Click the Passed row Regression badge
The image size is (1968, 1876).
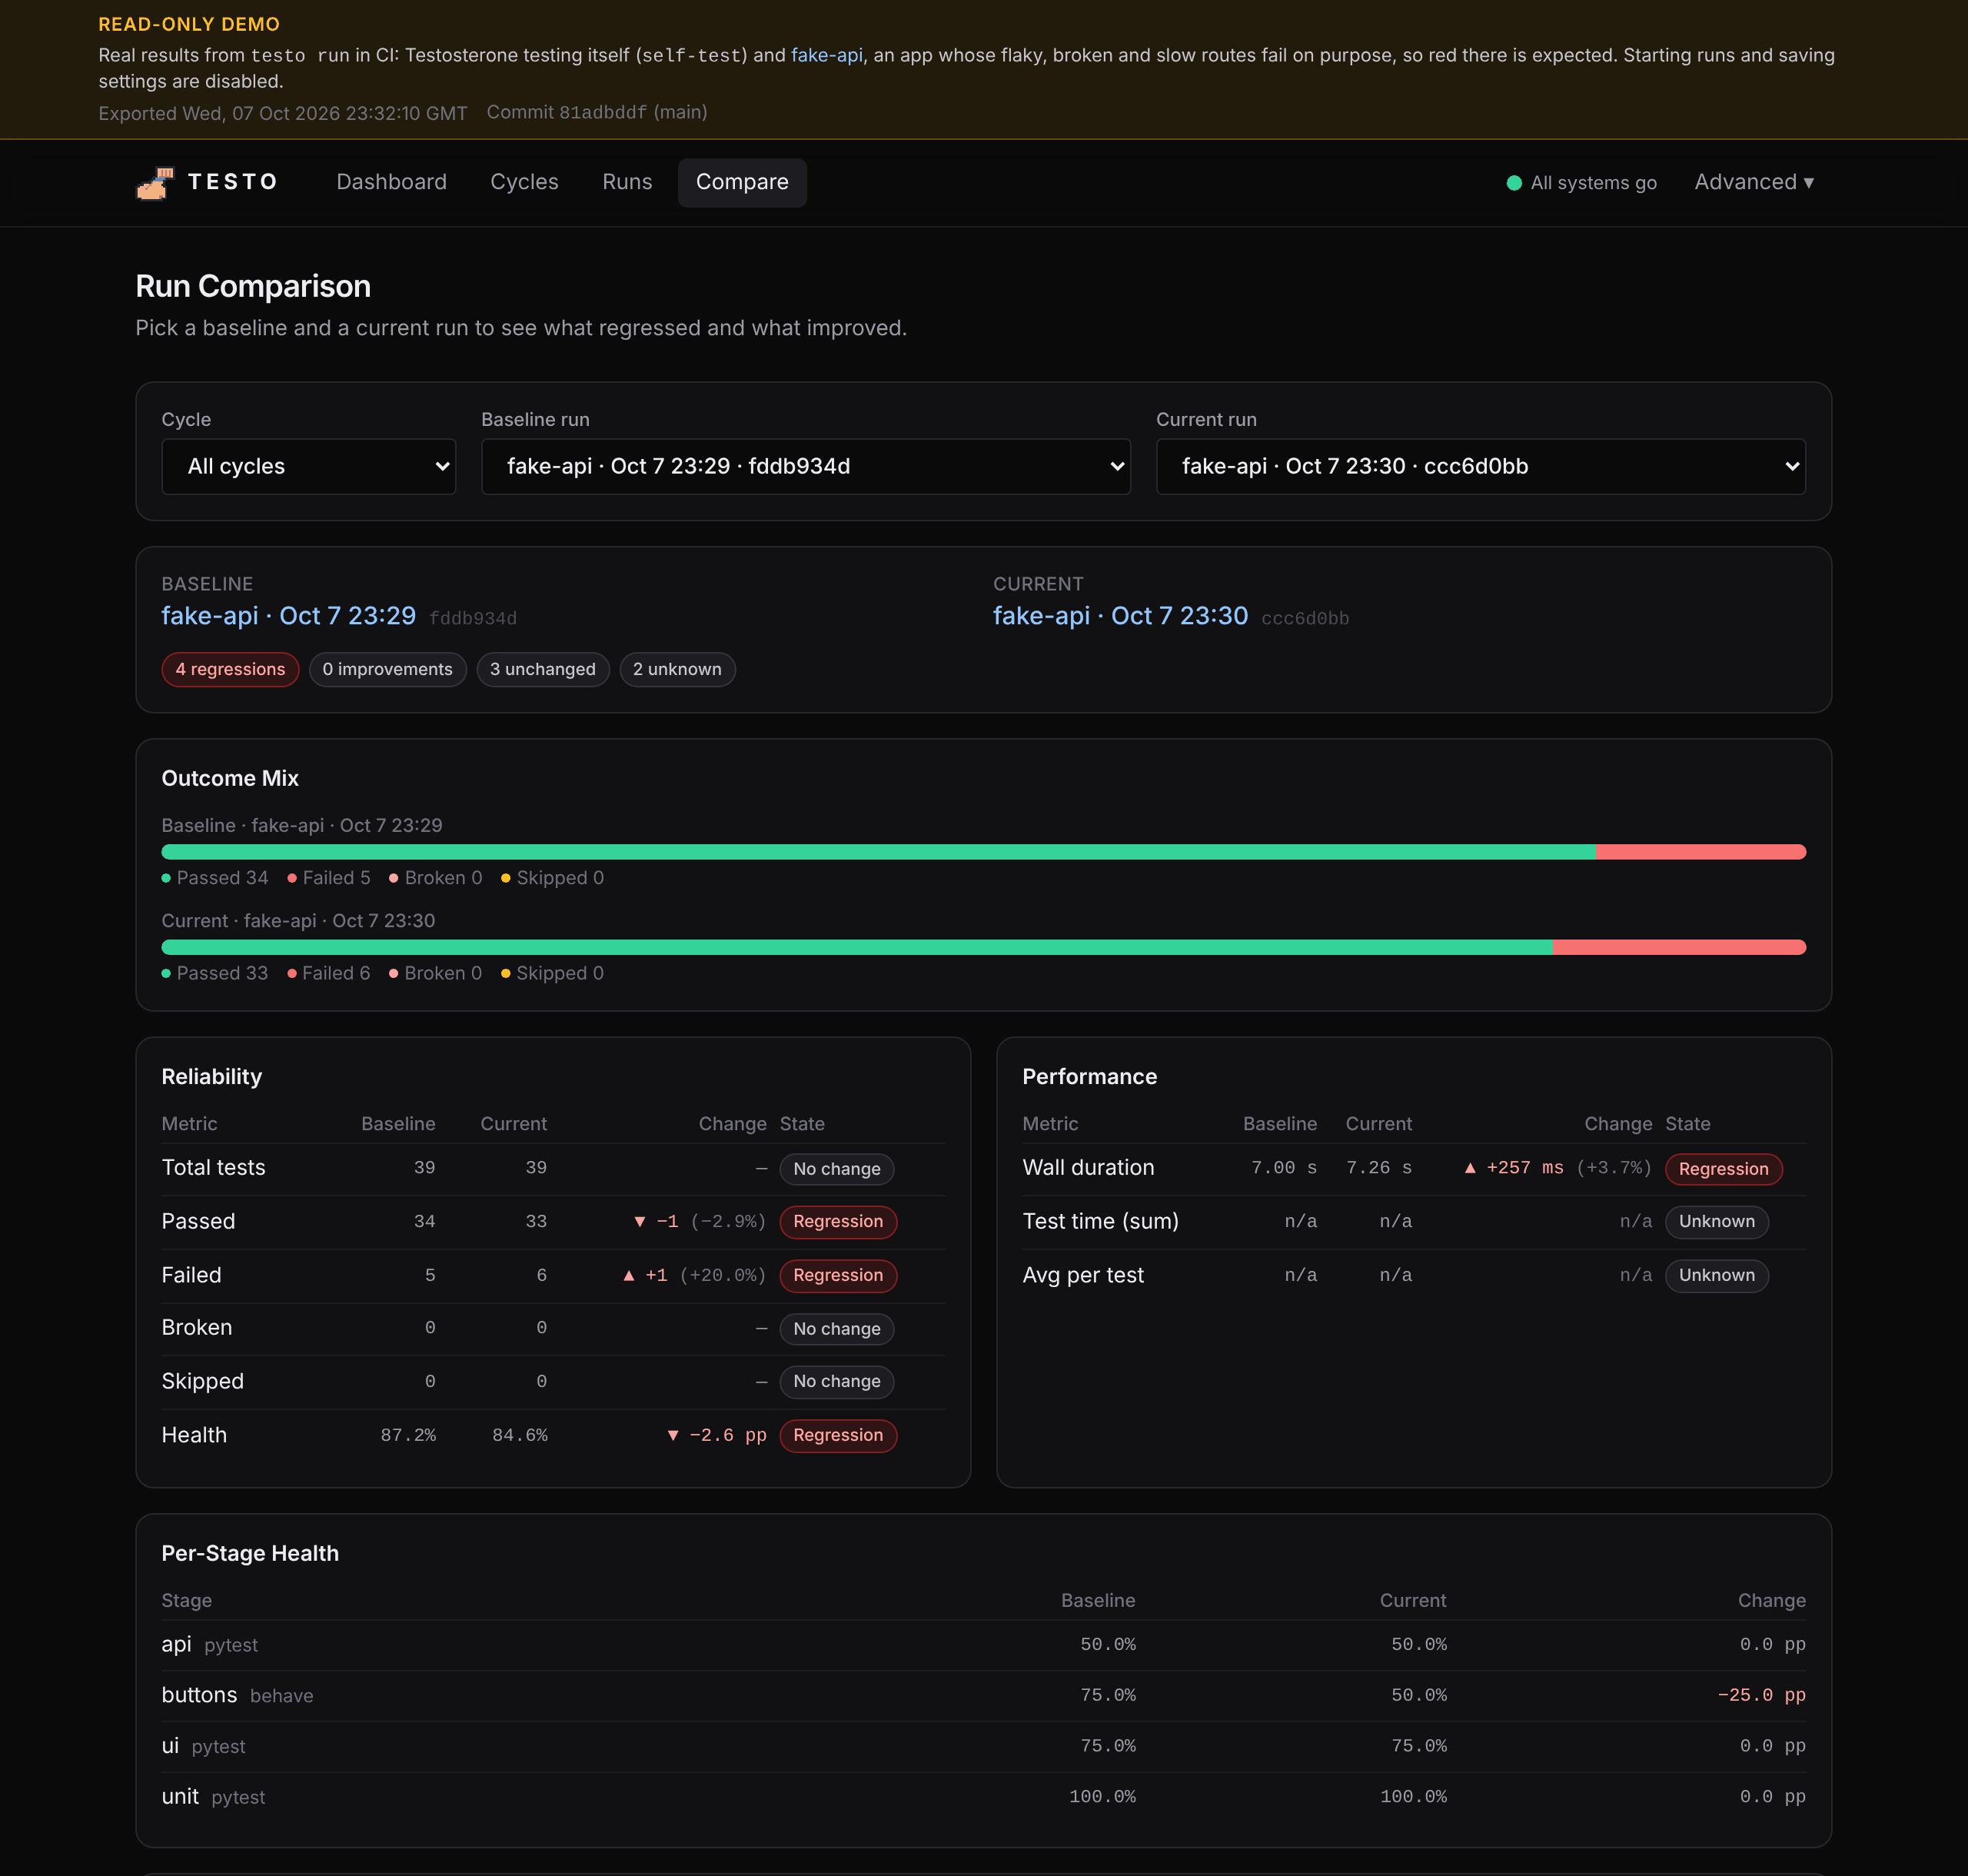click(838, 1222)
